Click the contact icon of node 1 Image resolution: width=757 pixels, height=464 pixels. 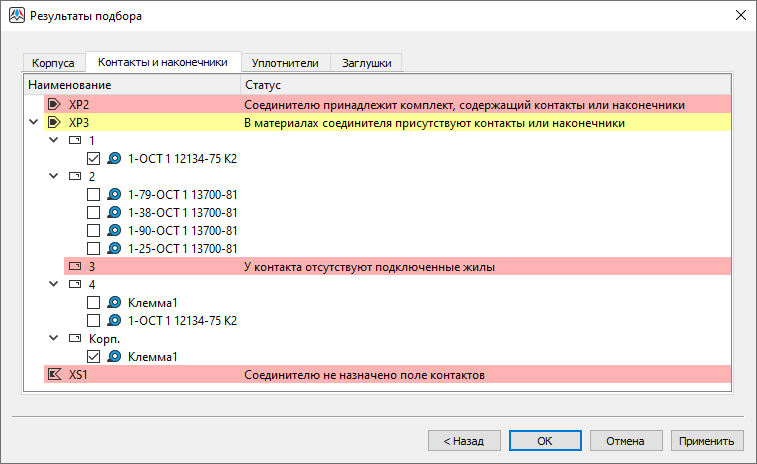pyautogui.click(x=74, y=141)
